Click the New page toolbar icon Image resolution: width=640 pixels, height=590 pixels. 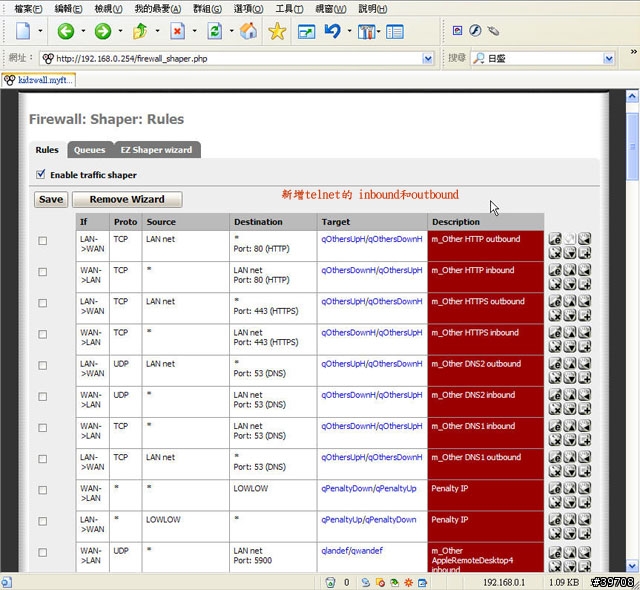tap(23, 31)
